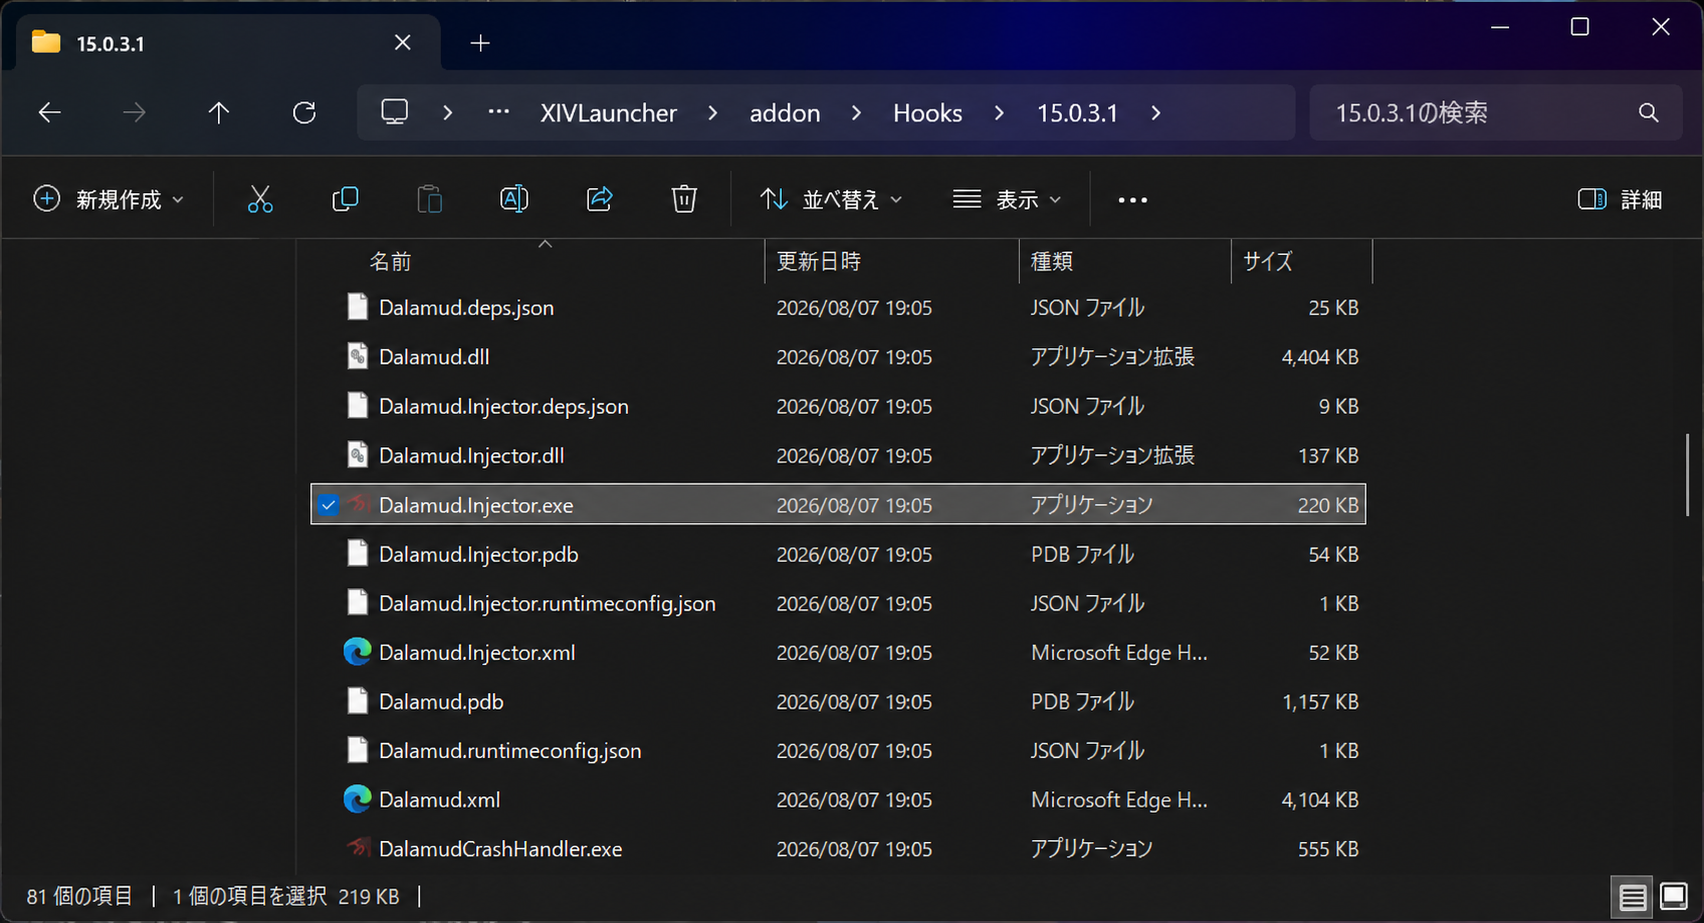This screenshot has width=1704, height=923.
Task: Click the Paste clipboard icon
Action: 429,200
